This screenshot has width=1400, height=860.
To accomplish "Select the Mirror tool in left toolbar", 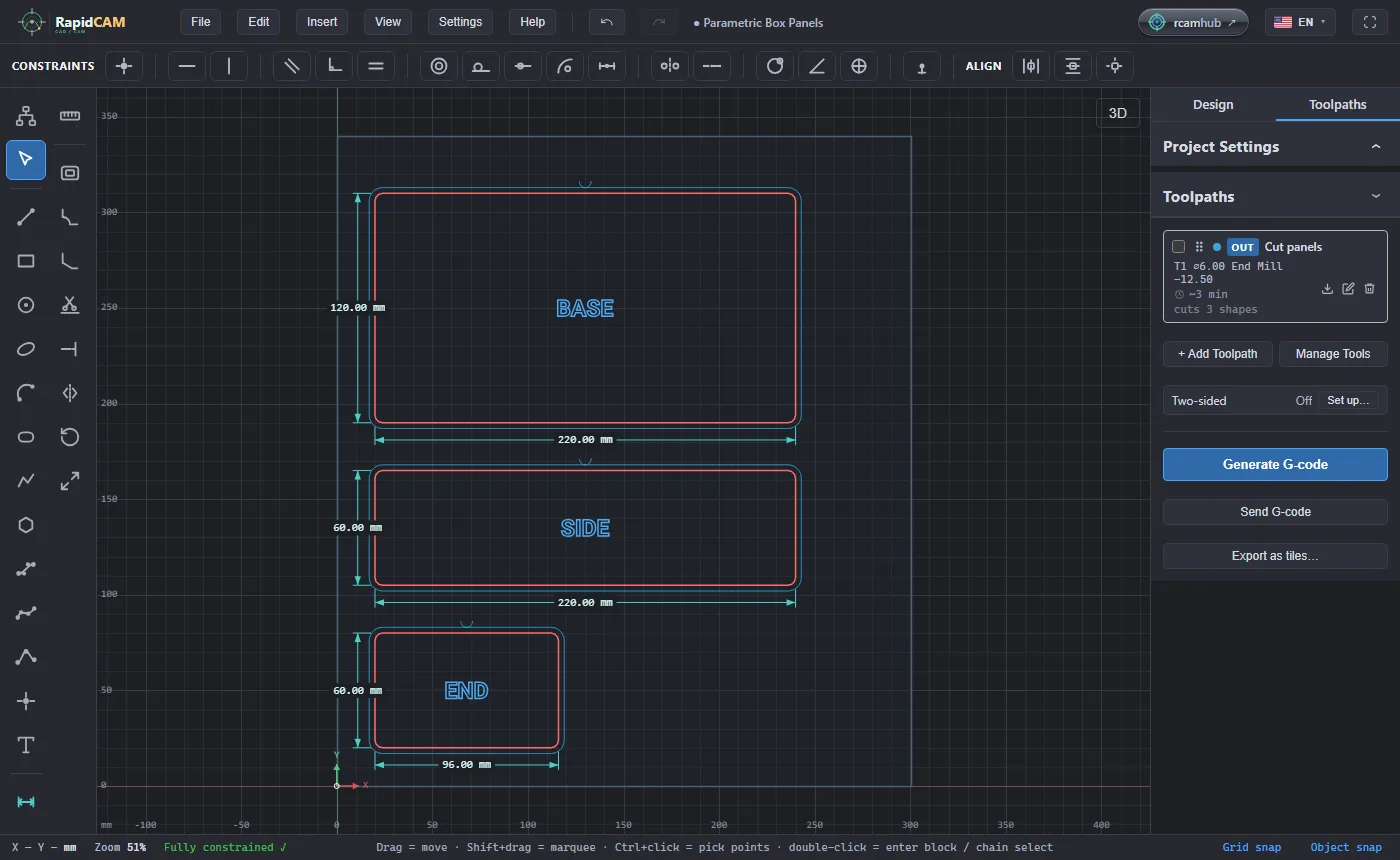I will [70, 393].
